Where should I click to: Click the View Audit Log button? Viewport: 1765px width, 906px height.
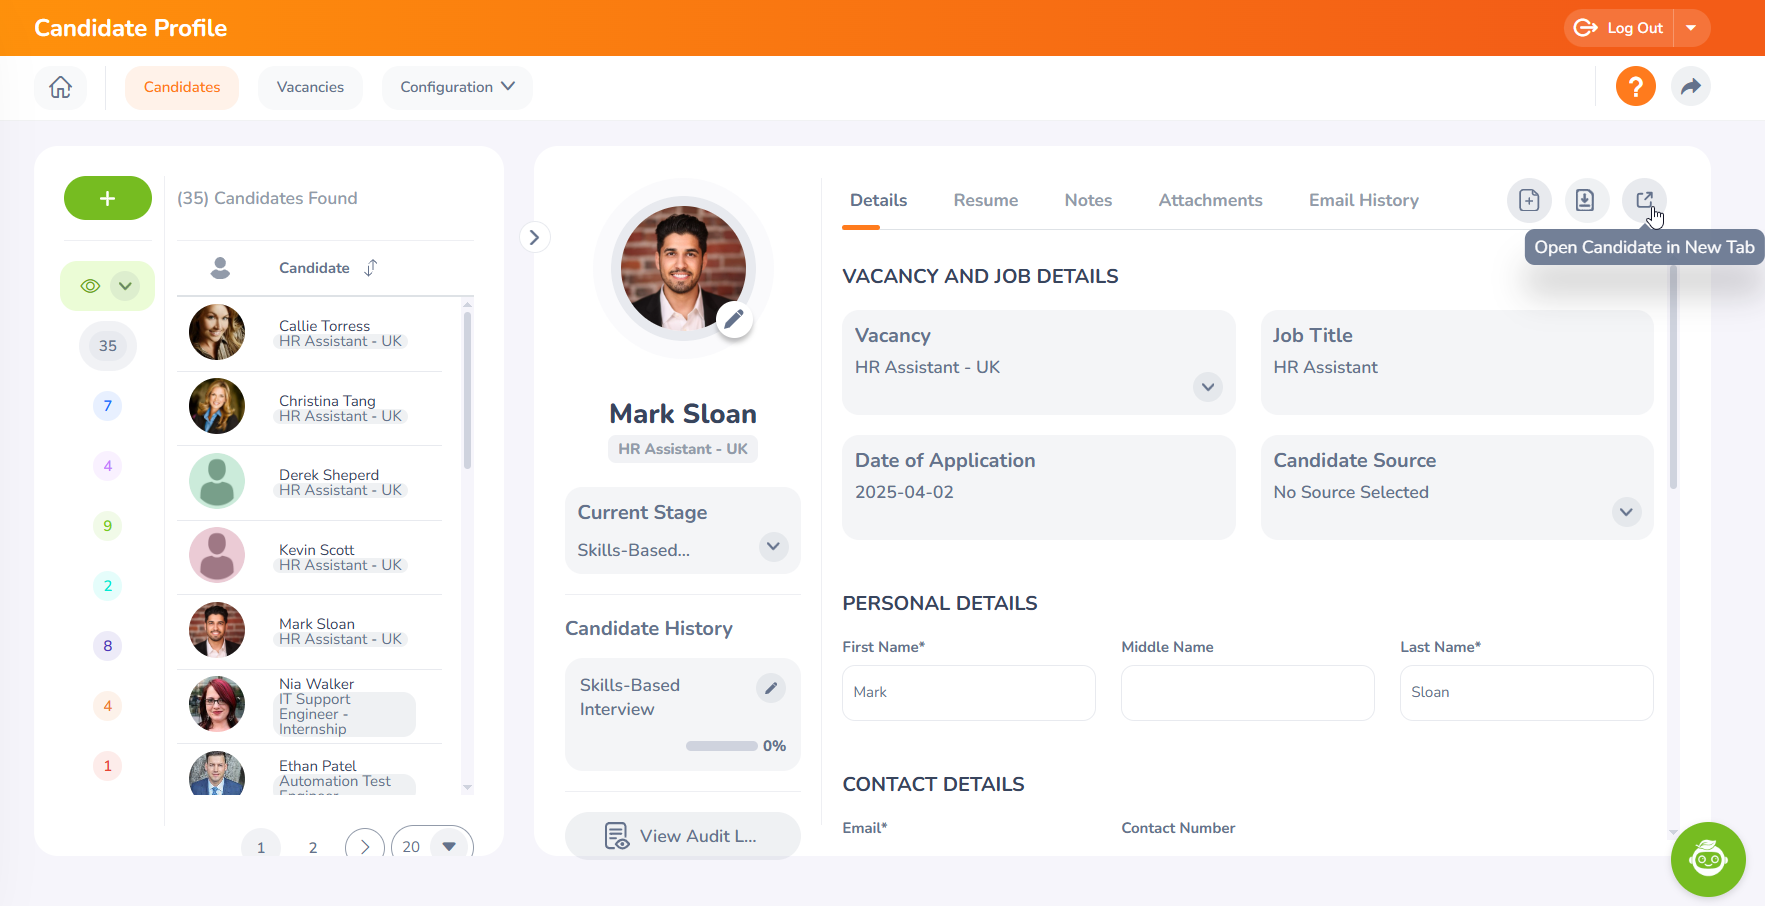pos(682,836)
